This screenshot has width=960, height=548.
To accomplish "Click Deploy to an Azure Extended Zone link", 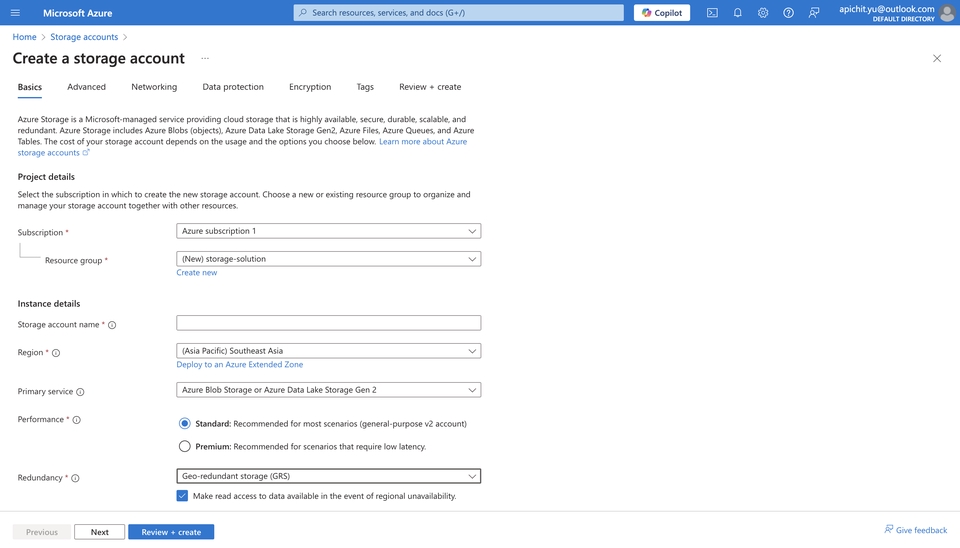I will pos(239,364).
